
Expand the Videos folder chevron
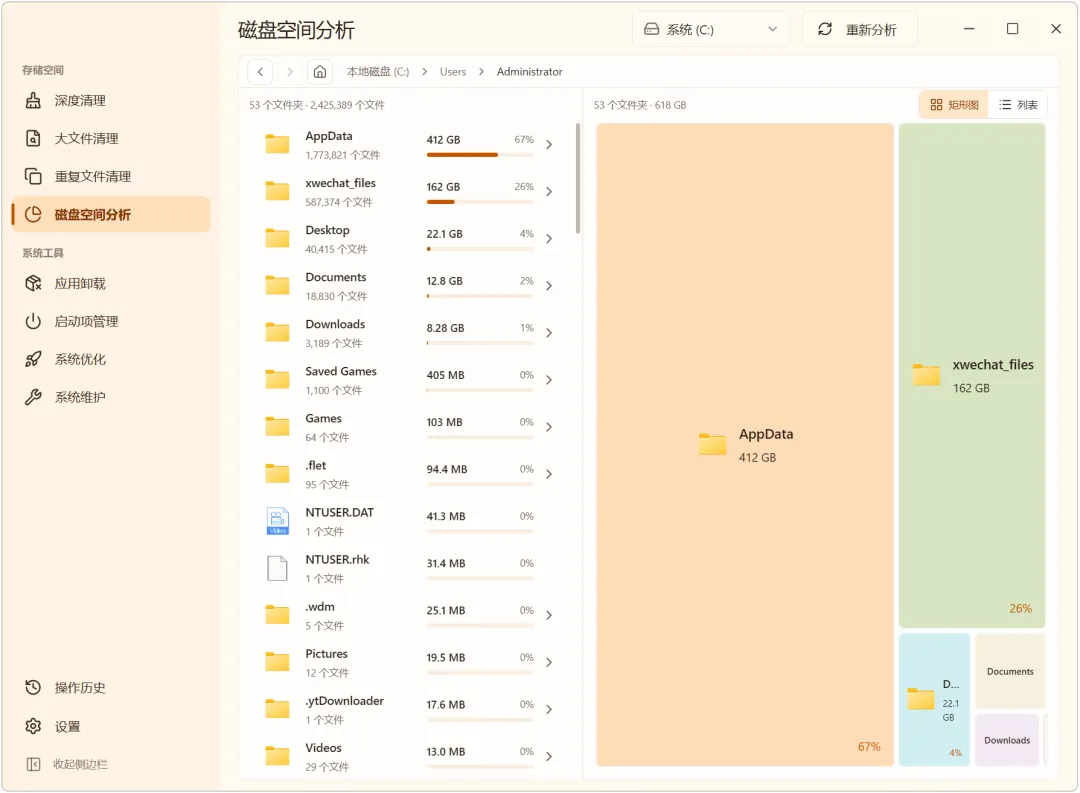[x=549, y=756]
